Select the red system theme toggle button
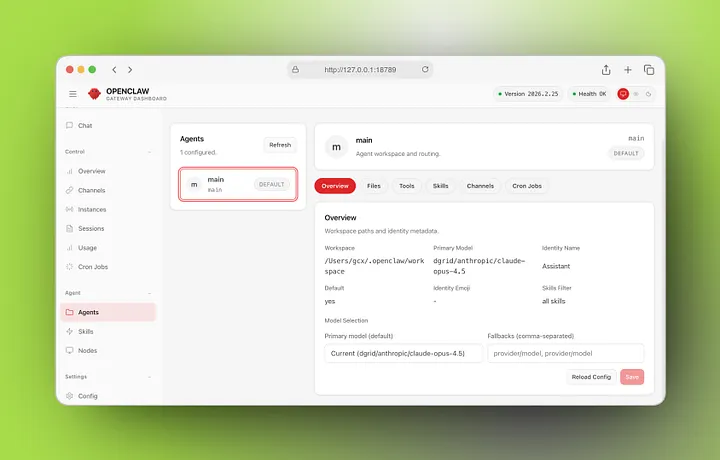 (x=623, y=94)
